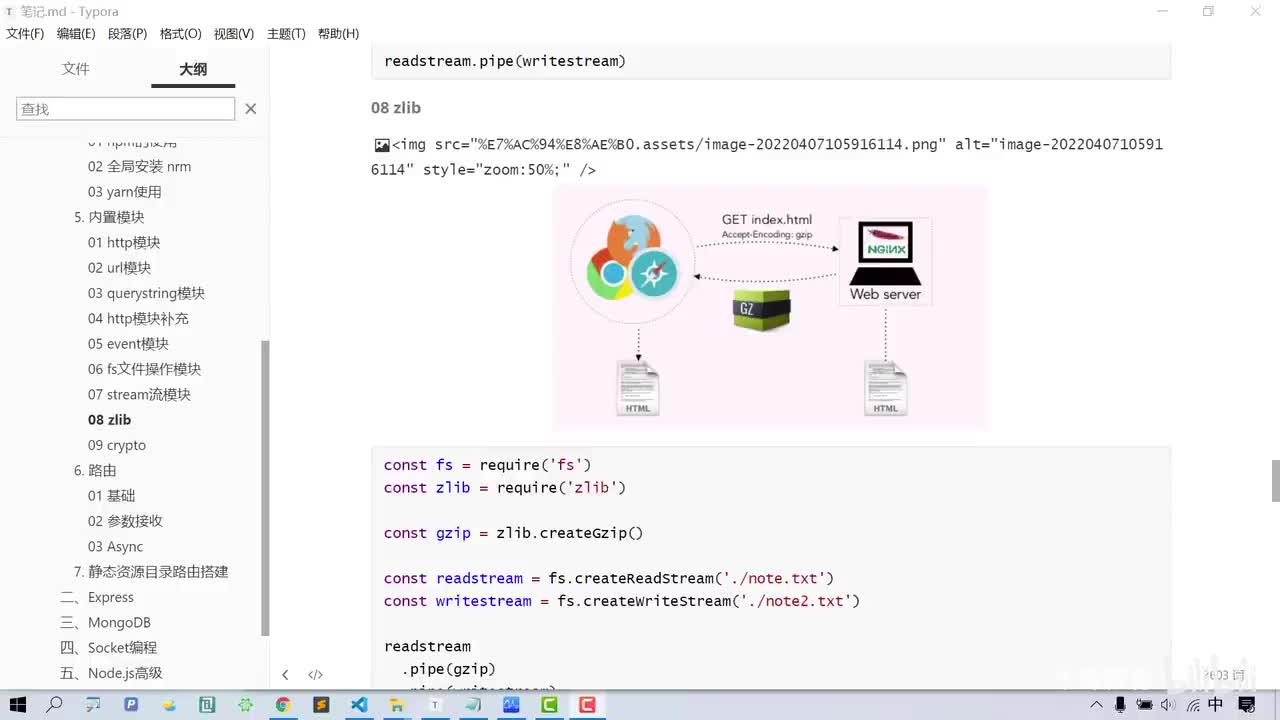This screenshot has width=1280, height=720.
Task: Click the inline image icon before the img tag
Action: click(381, 145)
